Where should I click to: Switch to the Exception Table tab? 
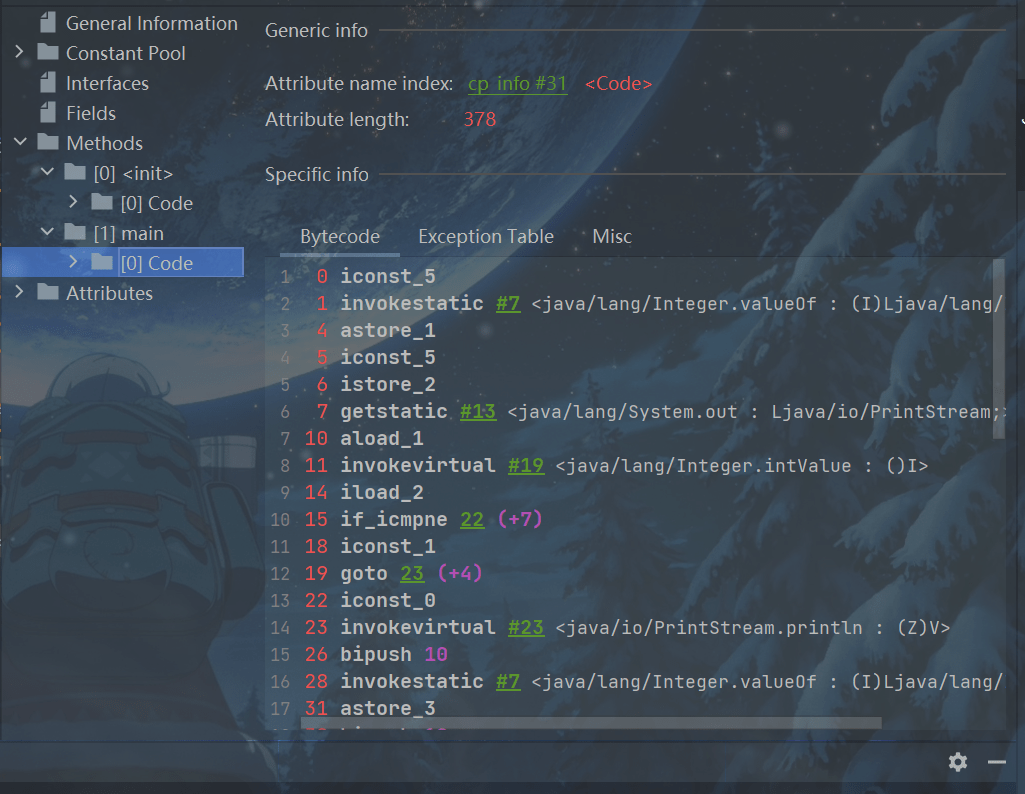point(485,237)
